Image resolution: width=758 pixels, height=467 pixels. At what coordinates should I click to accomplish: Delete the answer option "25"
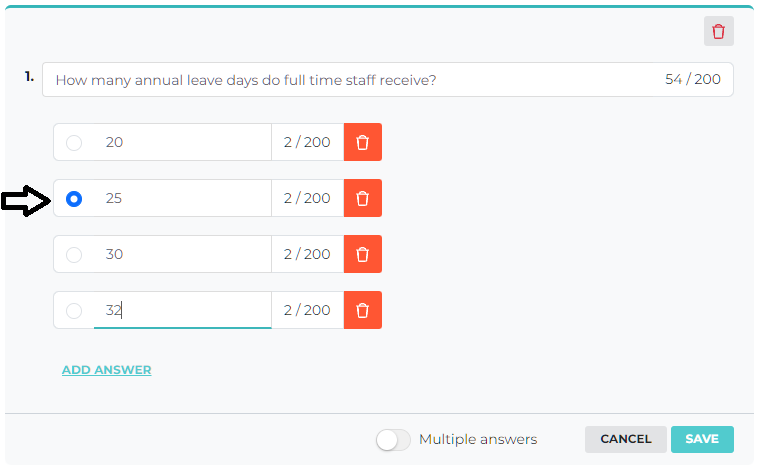[x=362, y=198]
